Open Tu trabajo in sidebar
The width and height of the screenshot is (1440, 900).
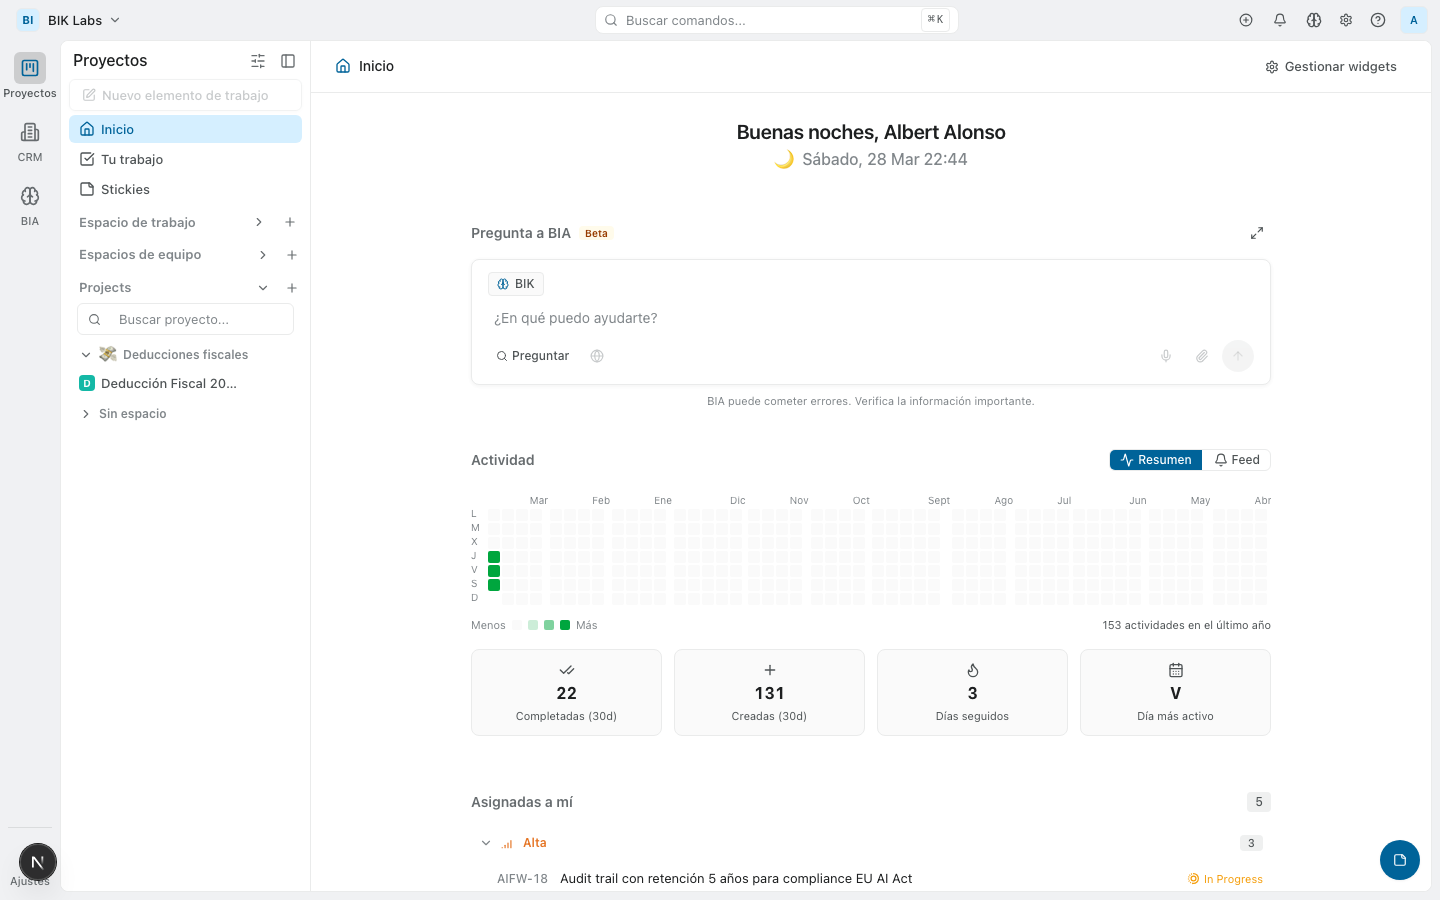132,159
